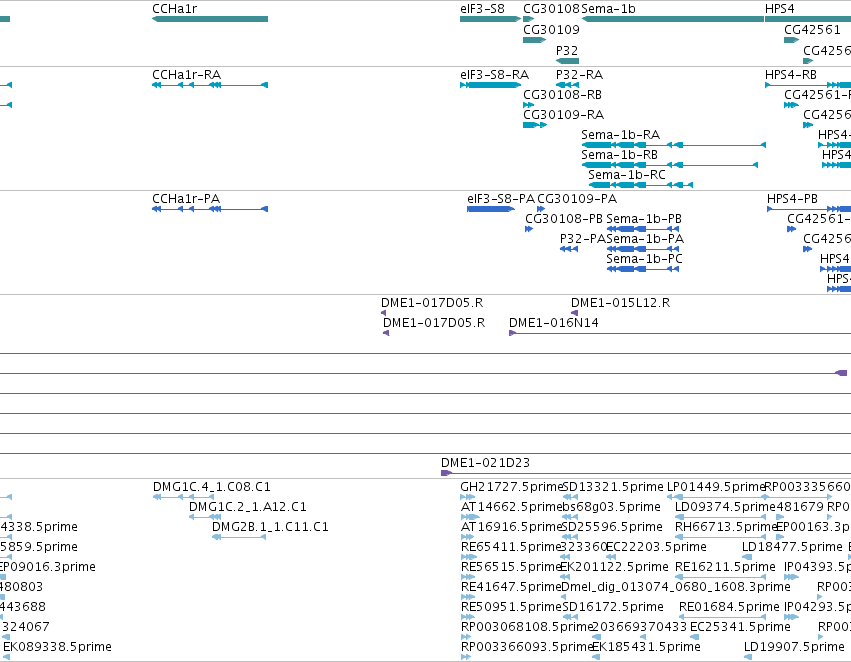
Task: Open EST LD18477.5prime
Action: point(747,557)
